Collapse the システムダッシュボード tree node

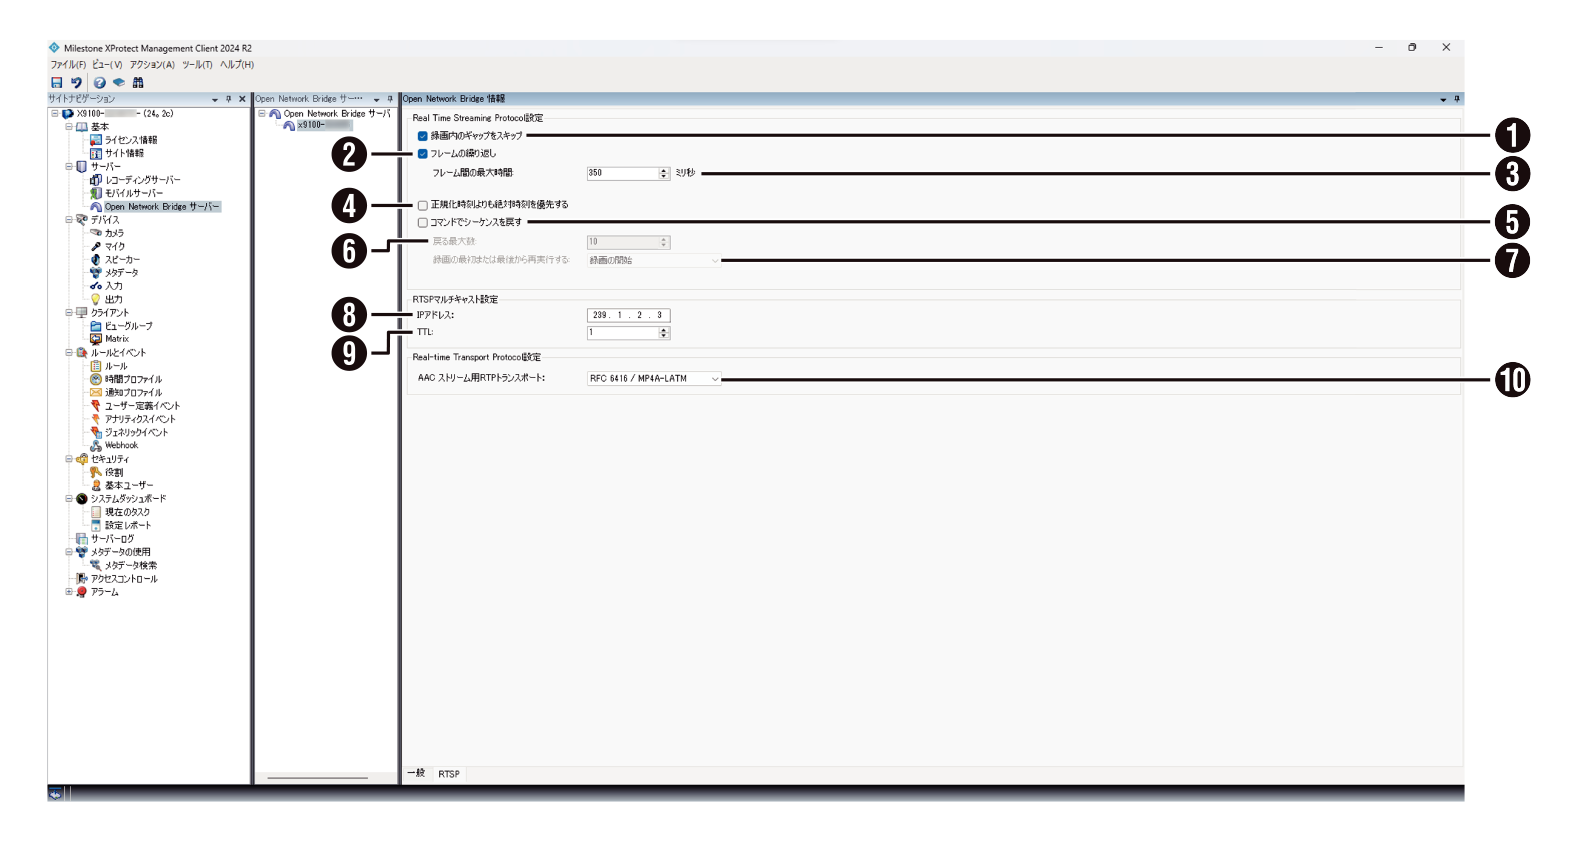(69, 498)
